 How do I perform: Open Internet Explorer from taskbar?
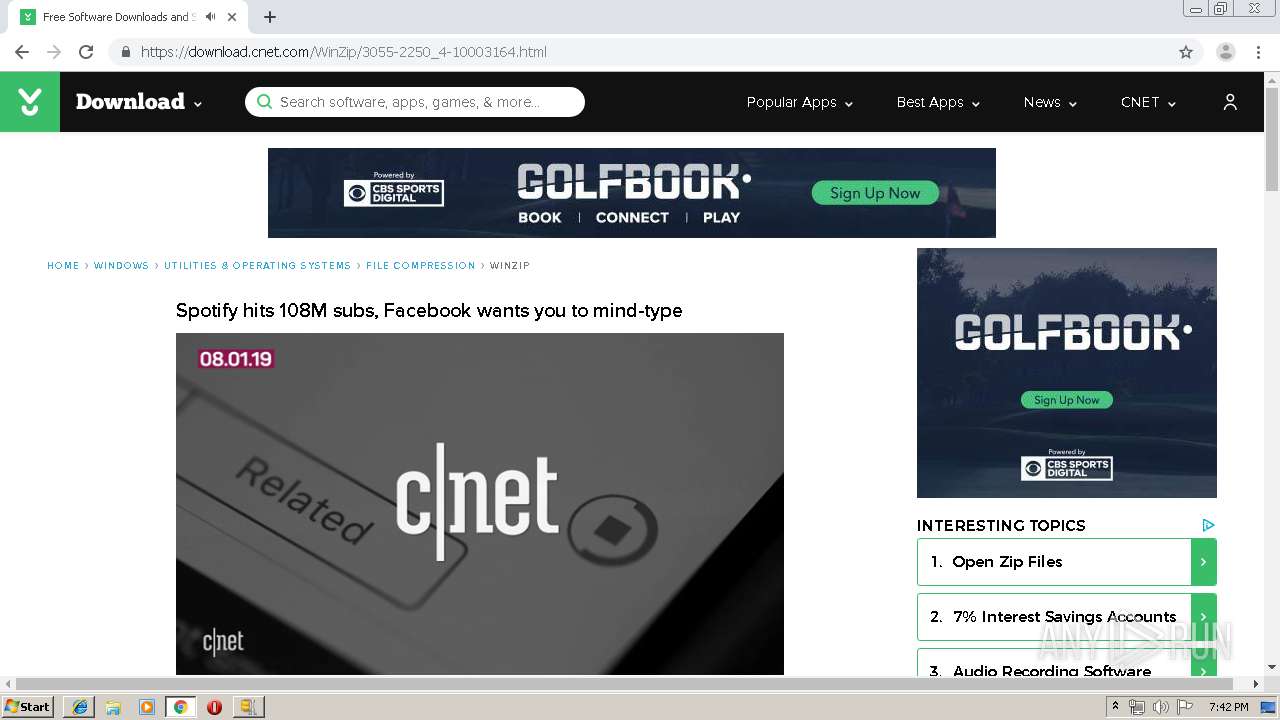tap(79, 707)
